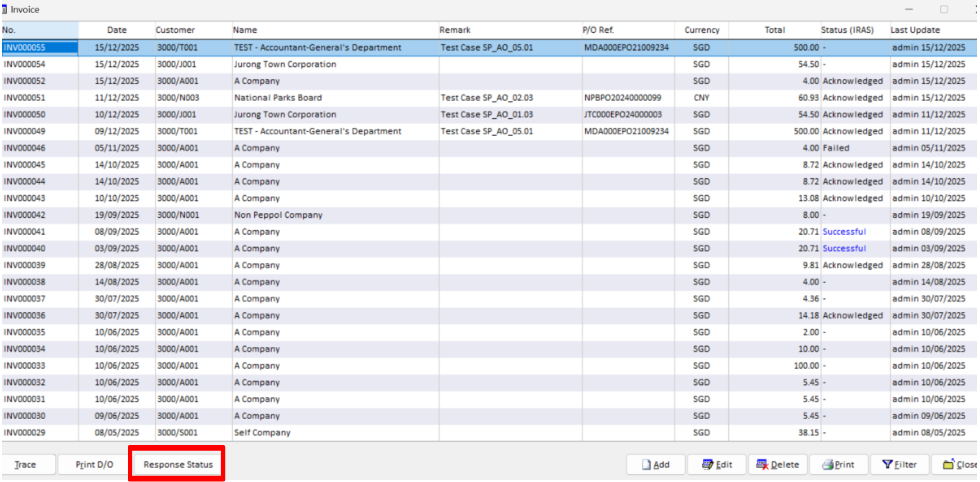Click the 38.15 total cell
Image resolution: width=980 pixels, height=482 pixels.
click(x=774, y=433)
